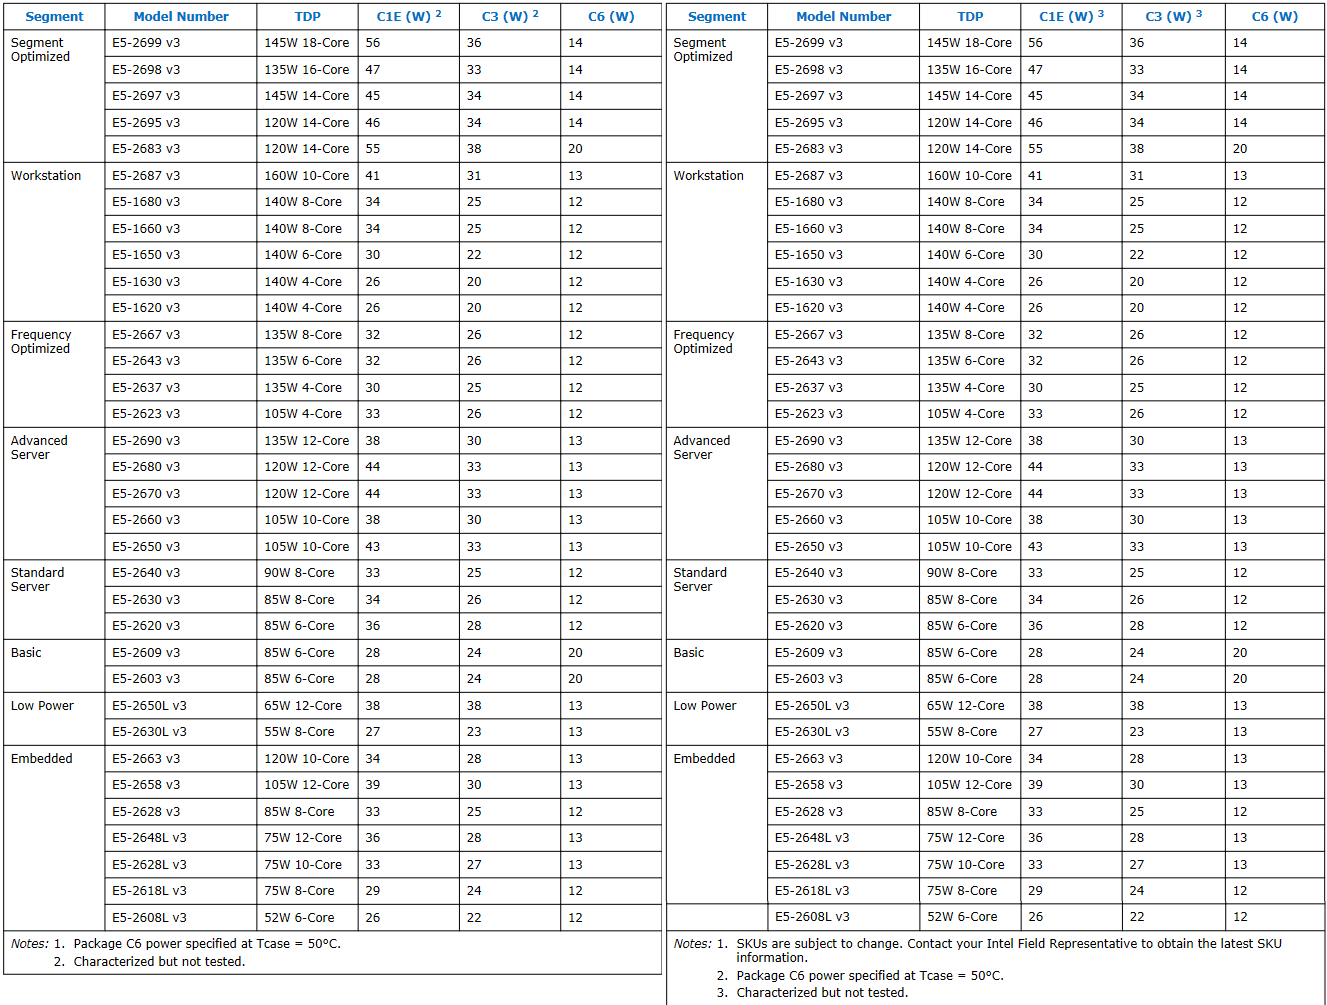Click C3 value 38 in right table's E5-2650L row
This screenshot has height=1005, width=1327.
1137,706
